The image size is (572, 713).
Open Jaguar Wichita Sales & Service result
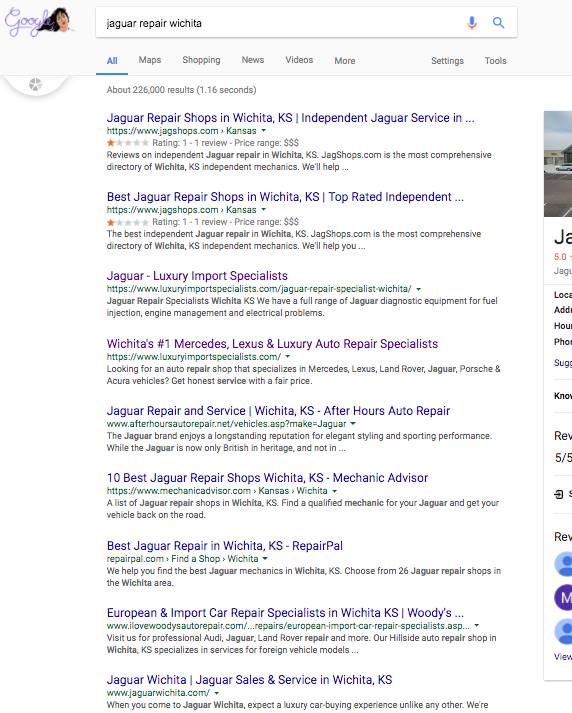(249, 680)
